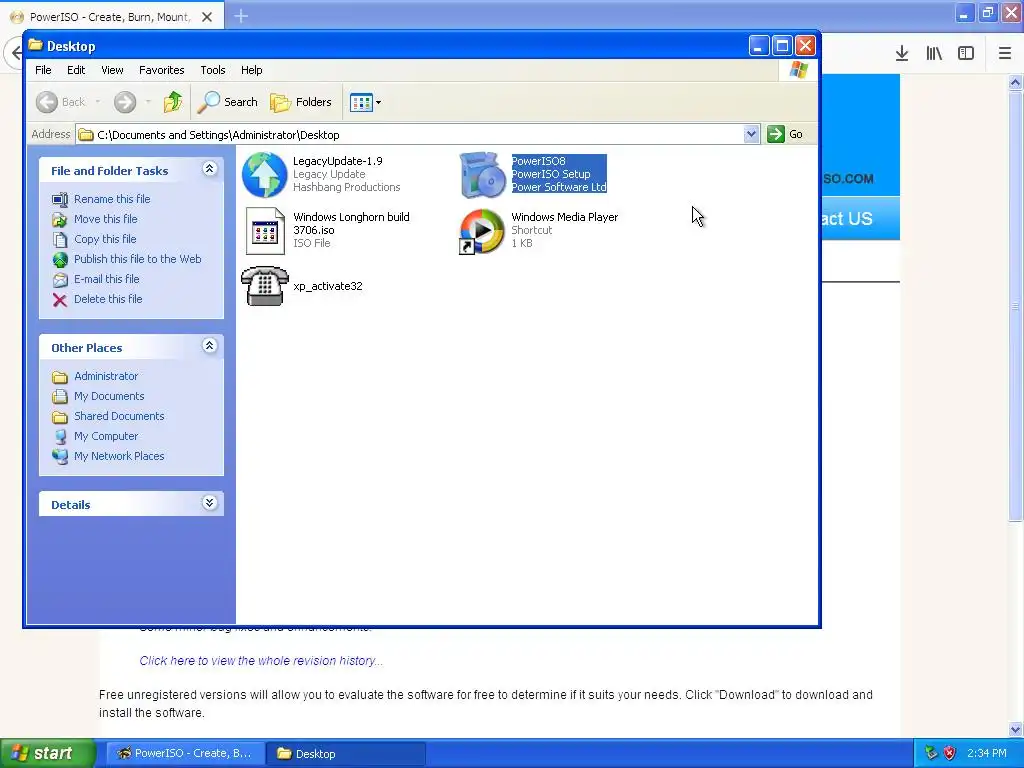Image resolution: width=1024 pixels, height=768 pixels.
Task: Open the browser hamburger menu
Action: pos(1005,53)
